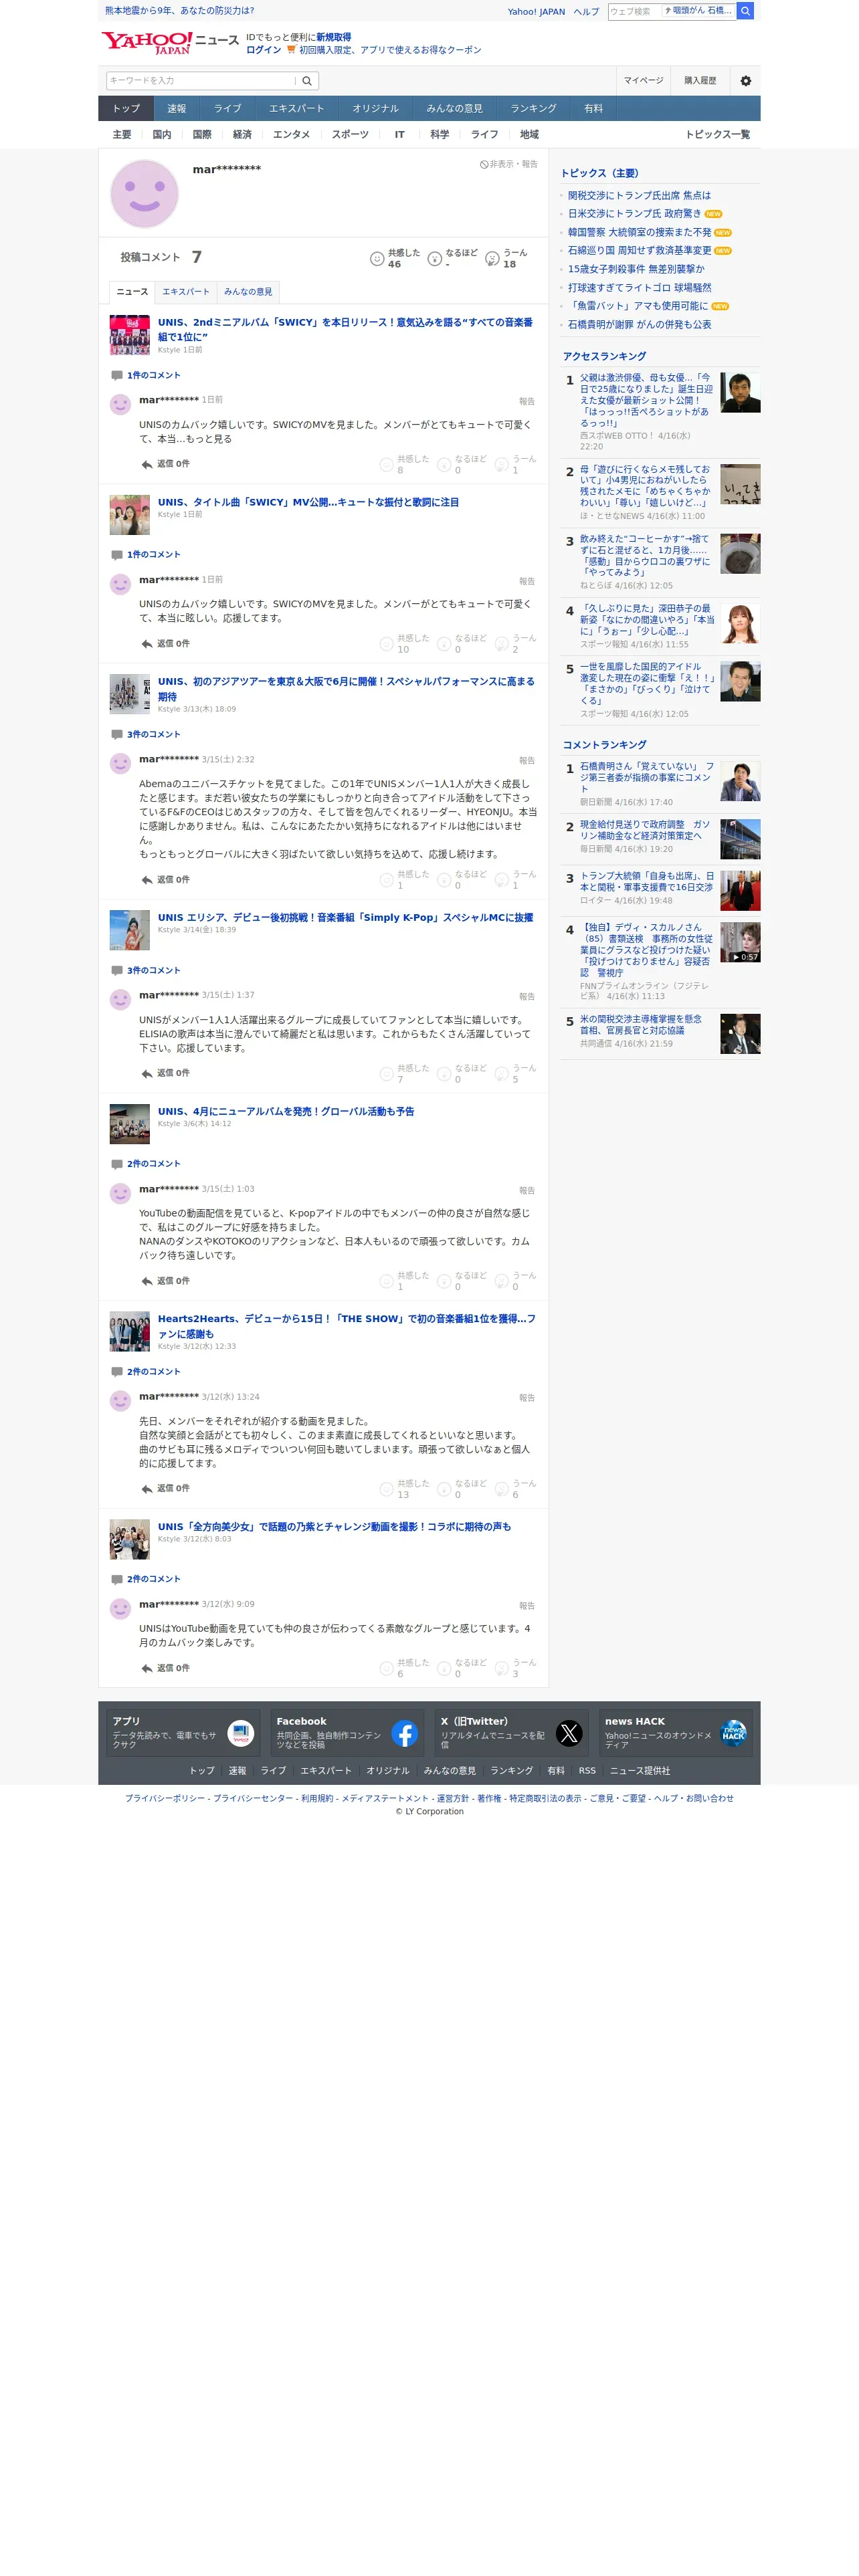Select 国際 category in sub navigation
The image size is (859, 2576).
(x=202, y=135)
